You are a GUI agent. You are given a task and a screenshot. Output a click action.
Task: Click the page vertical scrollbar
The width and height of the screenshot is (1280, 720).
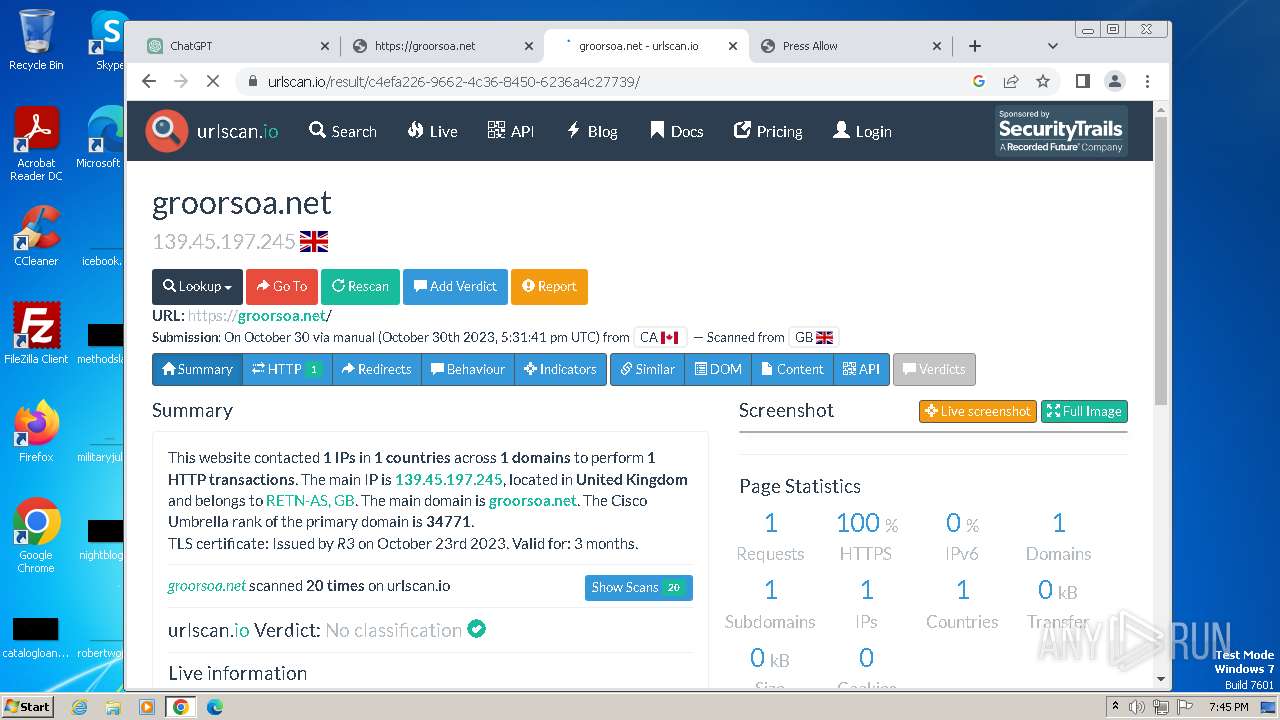(x=1161, y=260)
